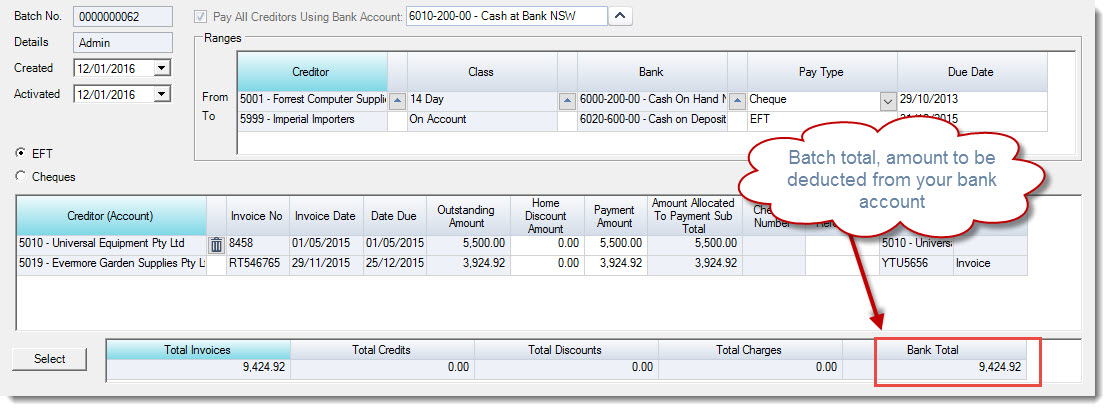This screenshot has width=1110, height=411.
Task: Click invoice number RT546765
Action: 258,264
